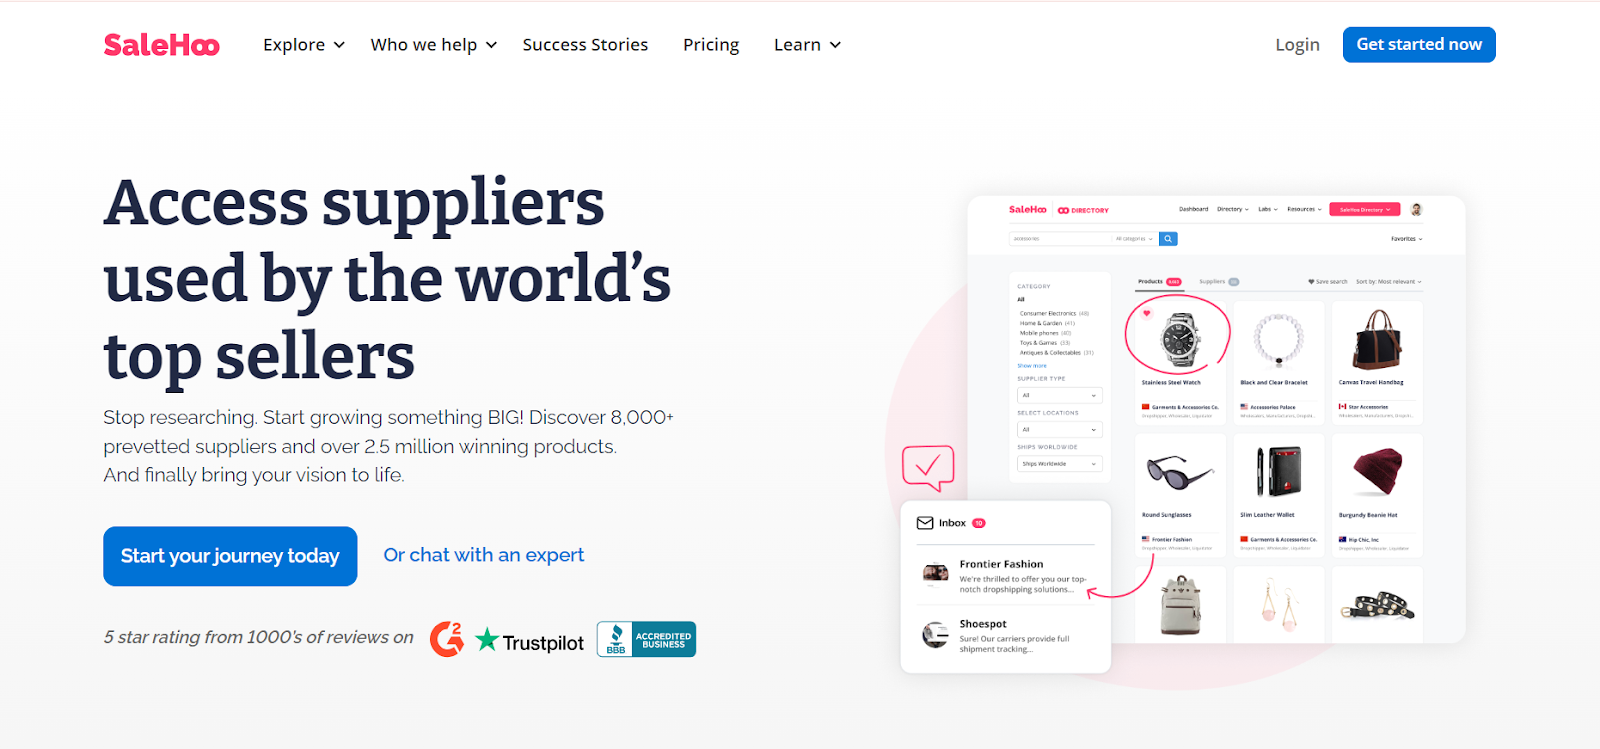Click Start your journey today button
The height and width of the screenshot is (749, 1600).
[x=230, y=556]
